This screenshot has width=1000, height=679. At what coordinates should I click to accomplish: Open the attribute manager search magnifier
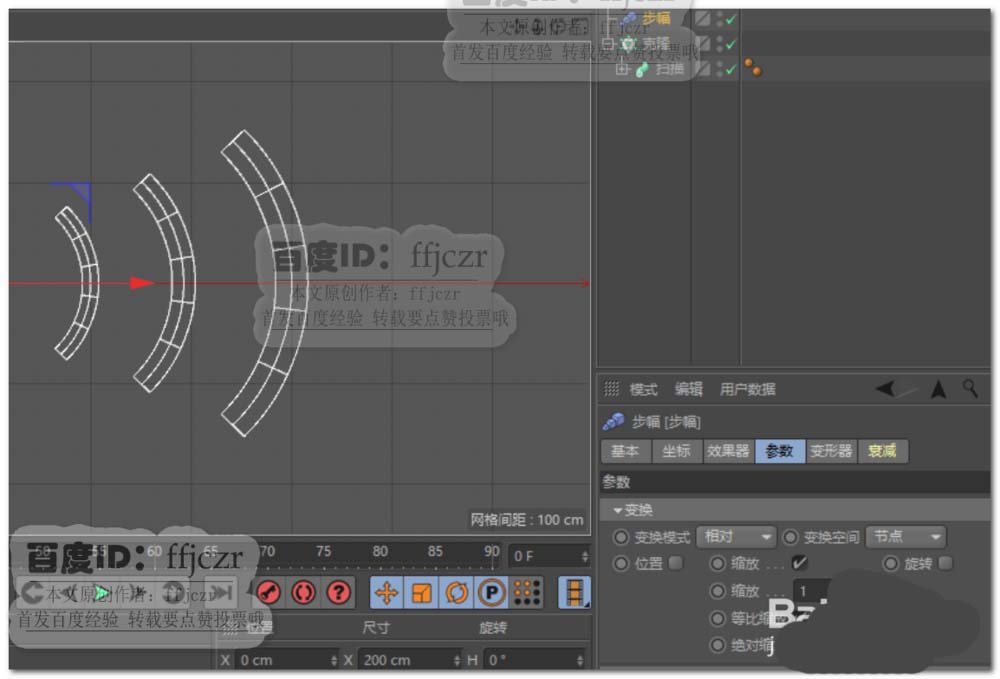click(x=970, y=388)
